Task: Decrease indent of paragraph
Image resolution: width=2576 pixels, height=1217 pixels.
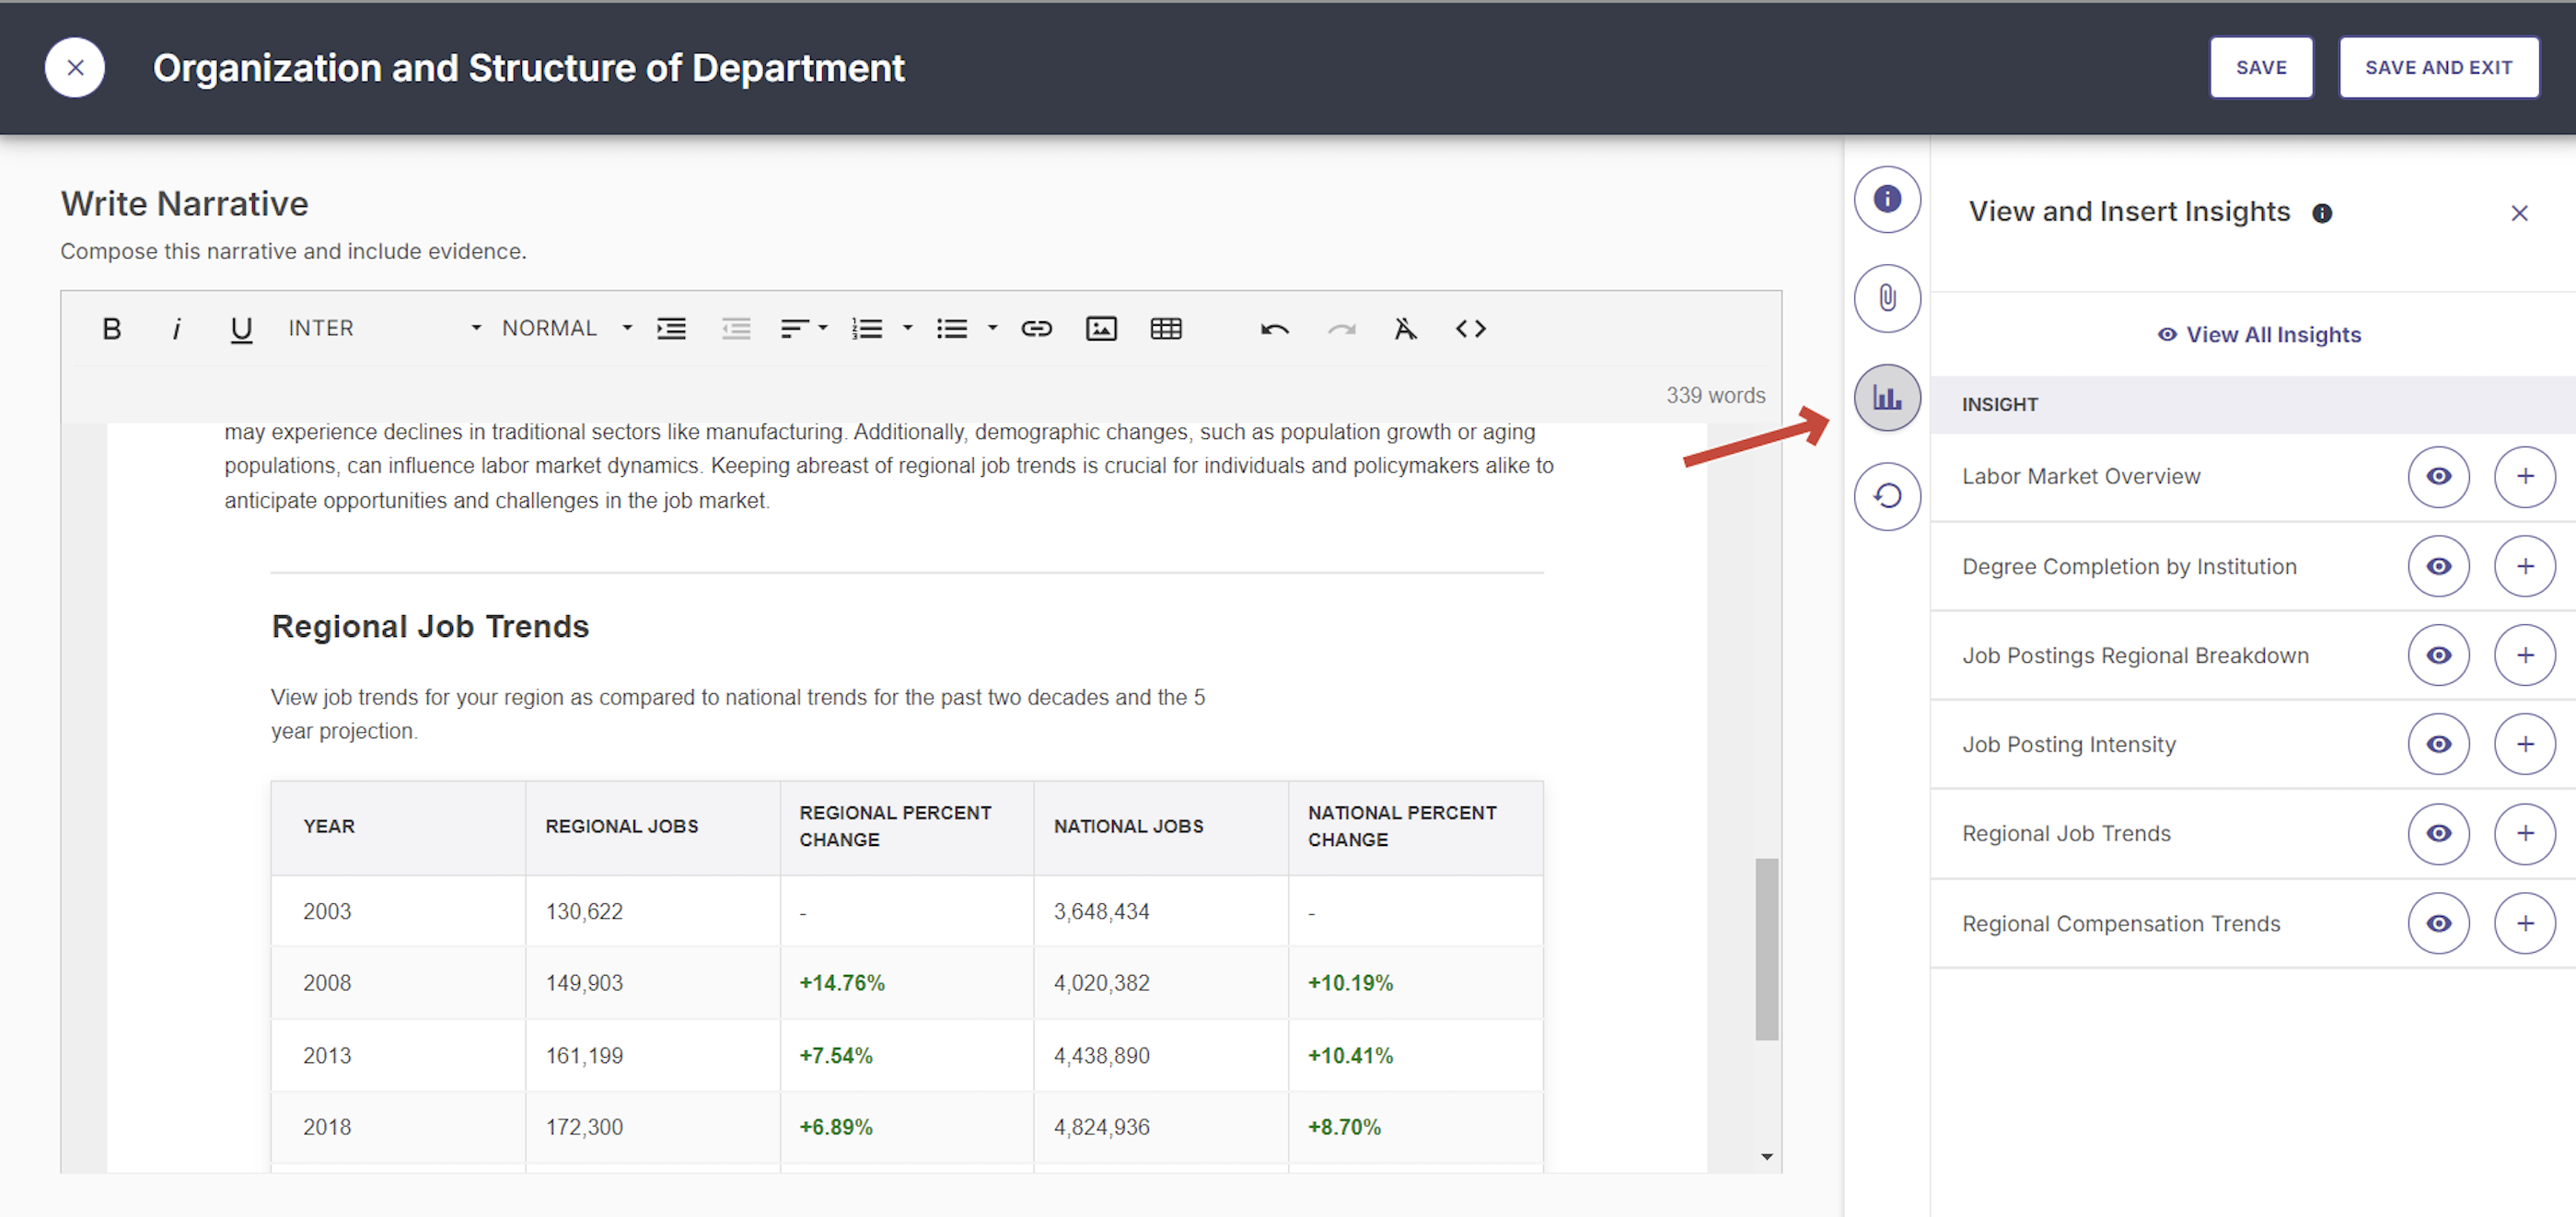Action: point(736,328)
